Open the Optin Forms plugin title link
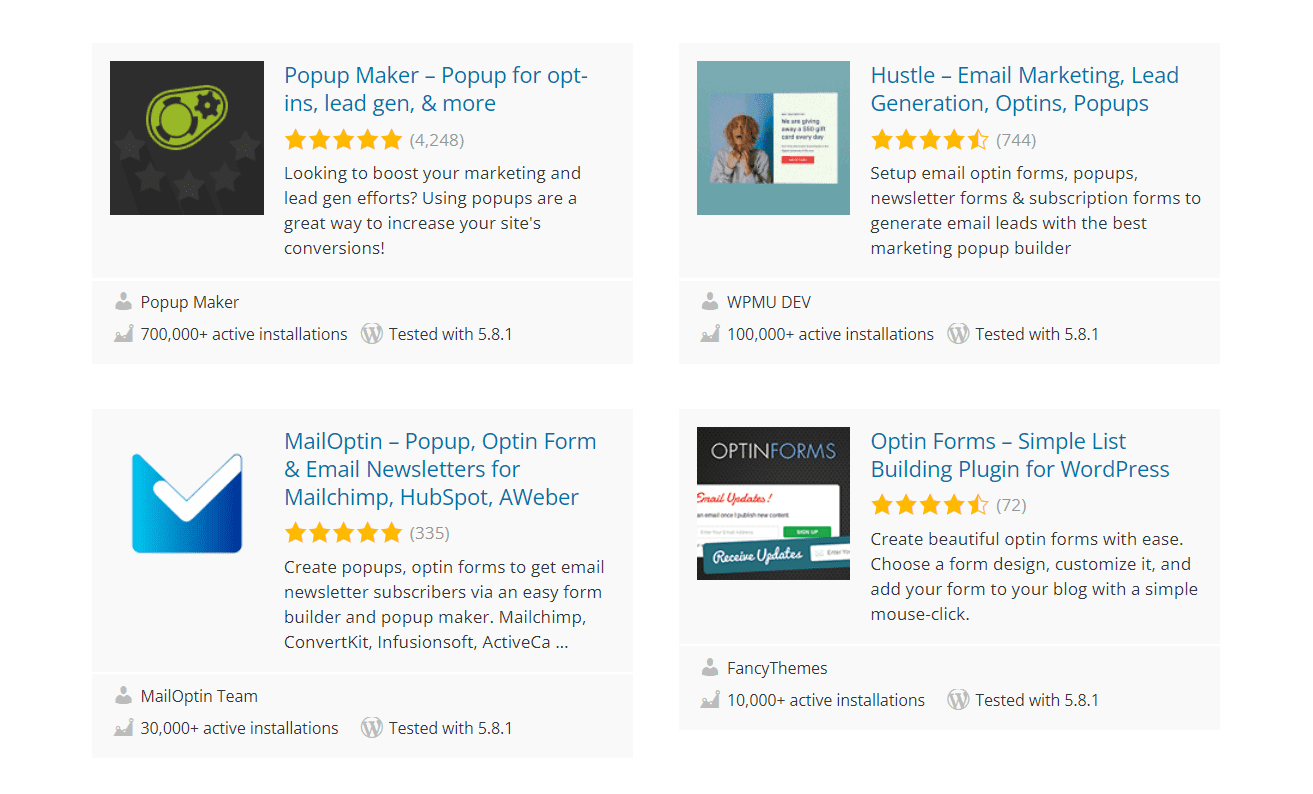Viewport: 1313px width, 794px height. point(1020,455)
